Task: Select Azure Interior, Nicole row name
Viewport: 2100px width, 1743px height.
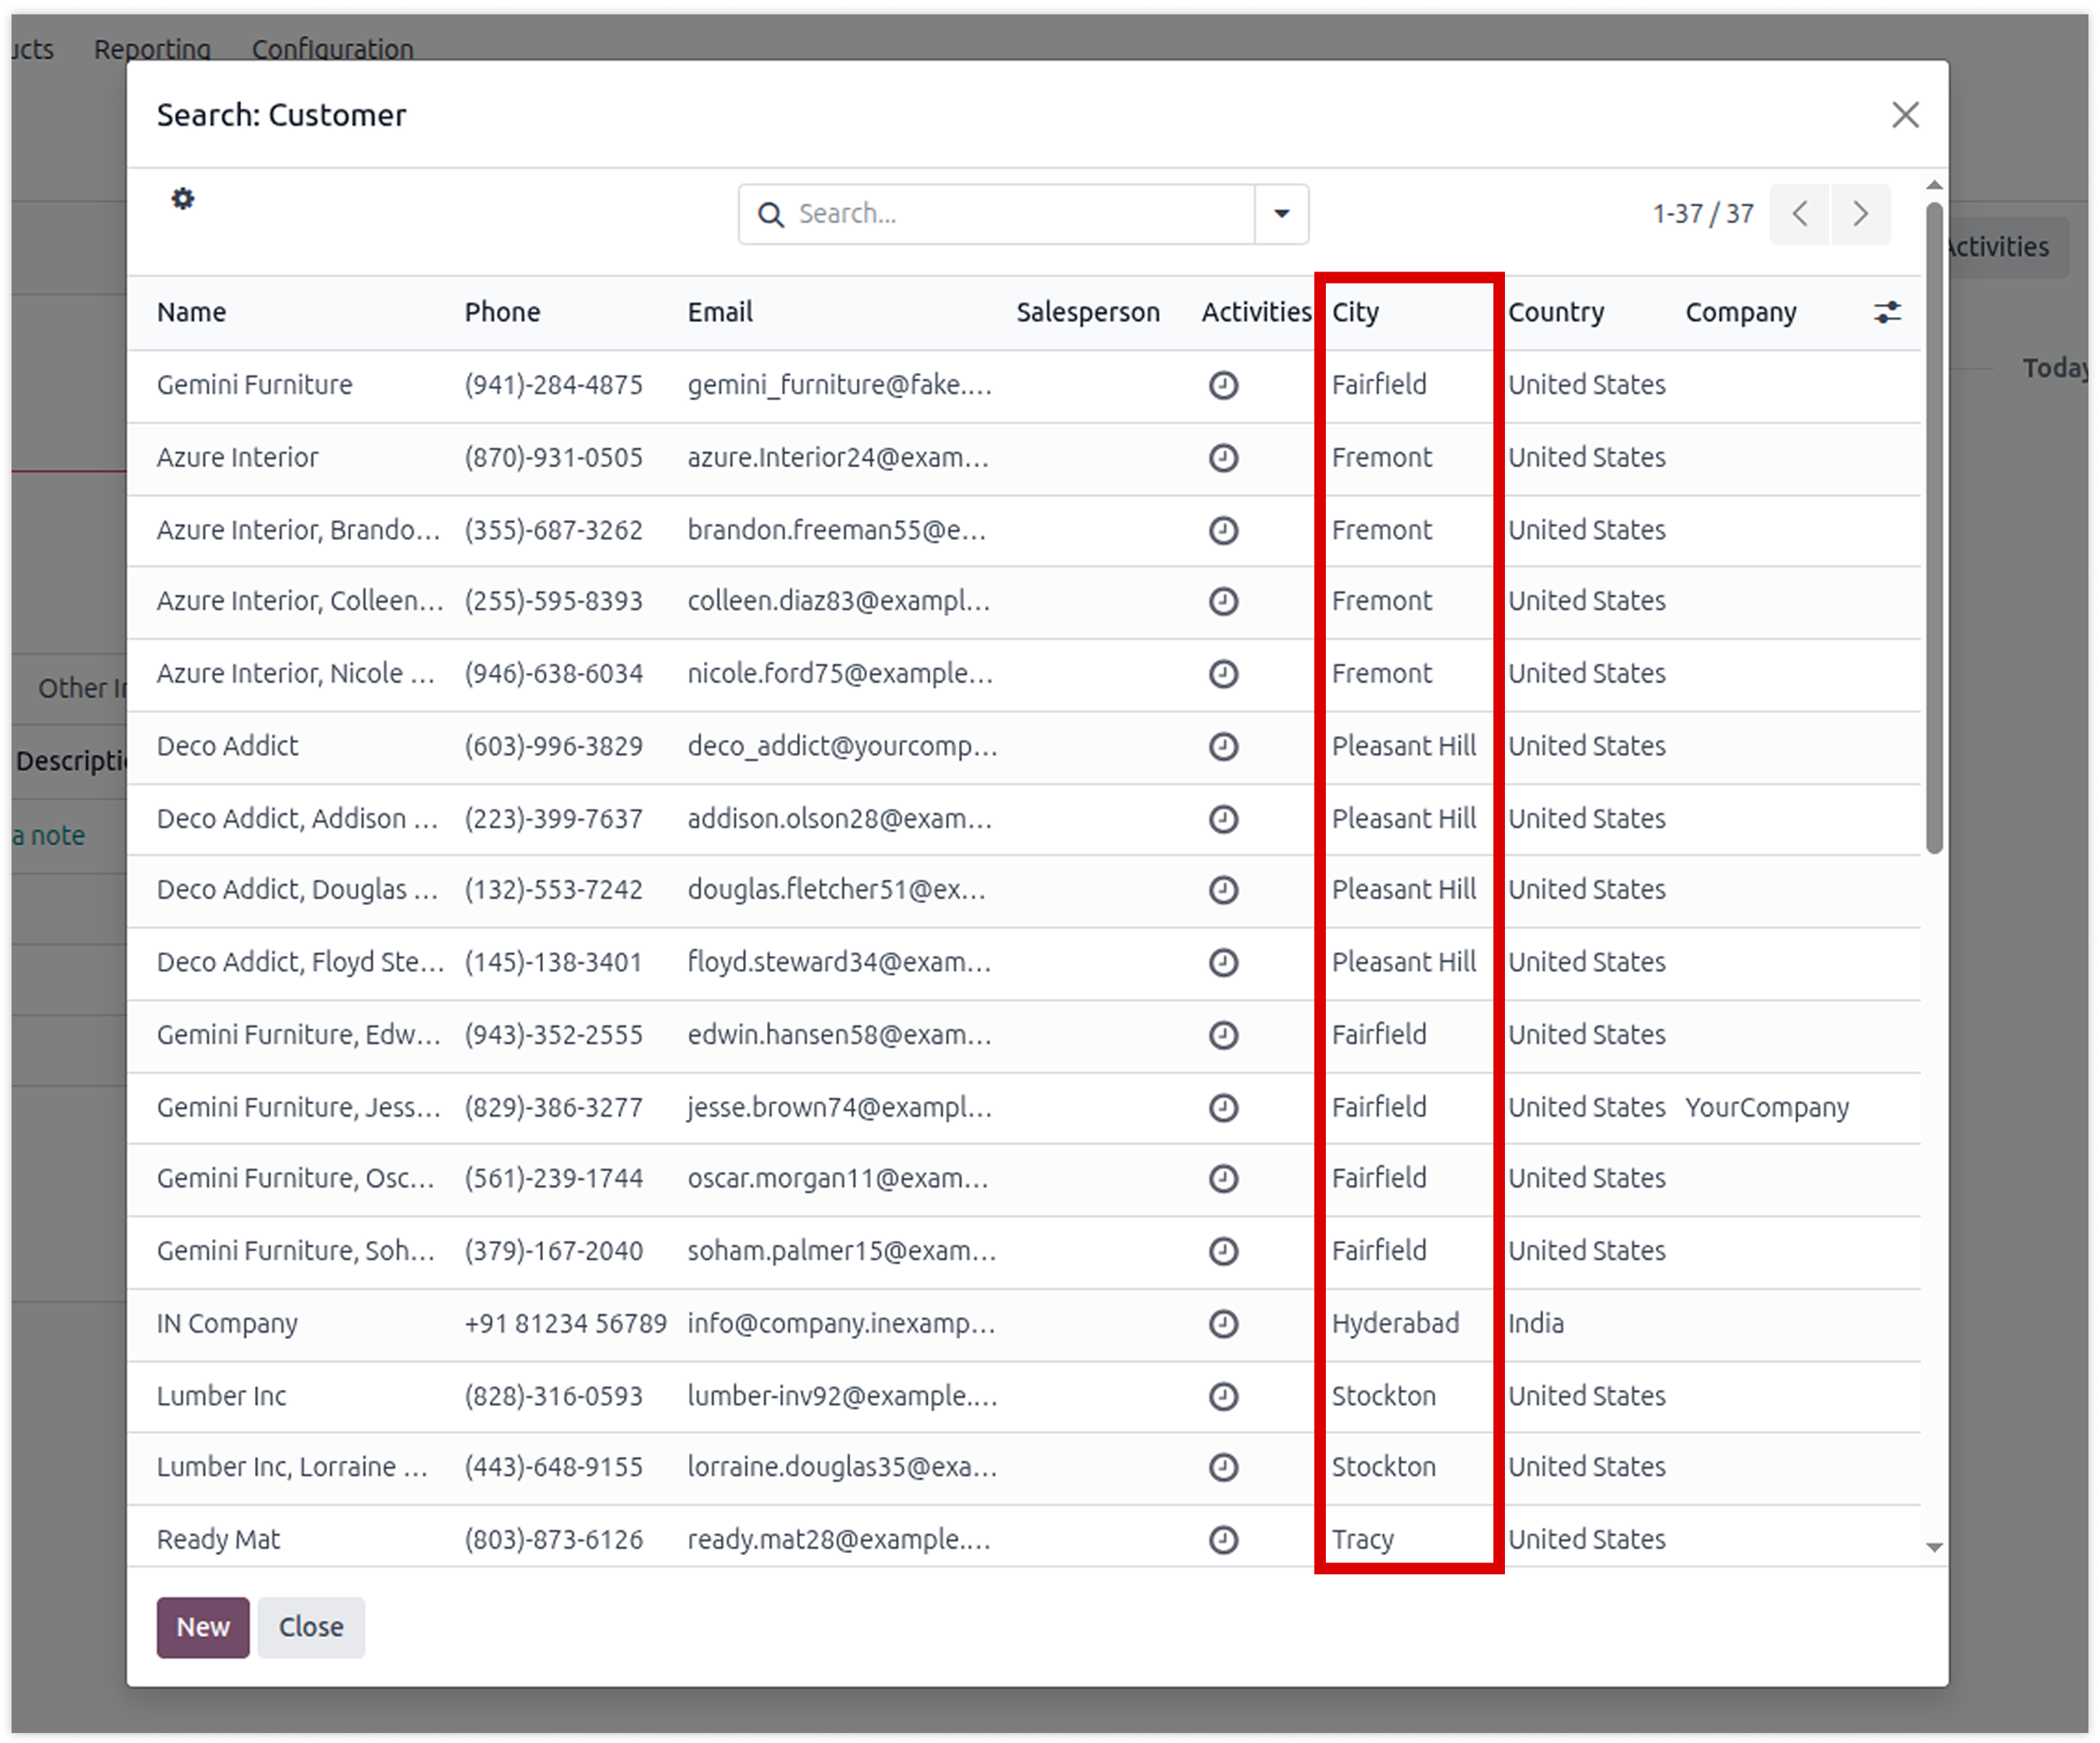Action: (296, 674)
